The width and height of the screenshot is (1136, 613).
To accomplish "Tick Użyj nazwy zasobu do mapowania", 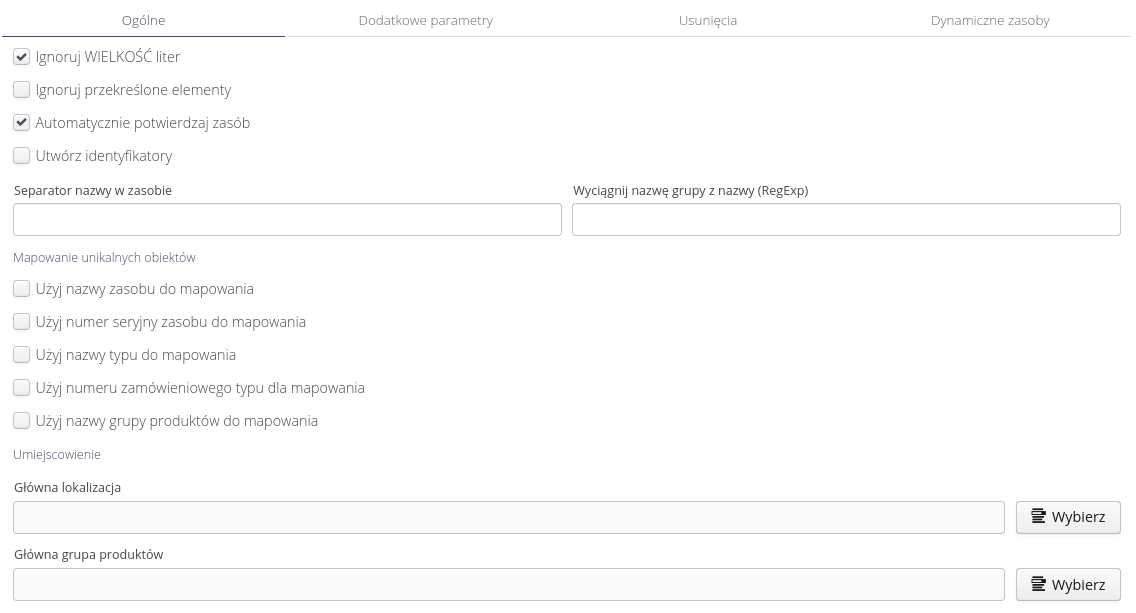I will point(22,289).
